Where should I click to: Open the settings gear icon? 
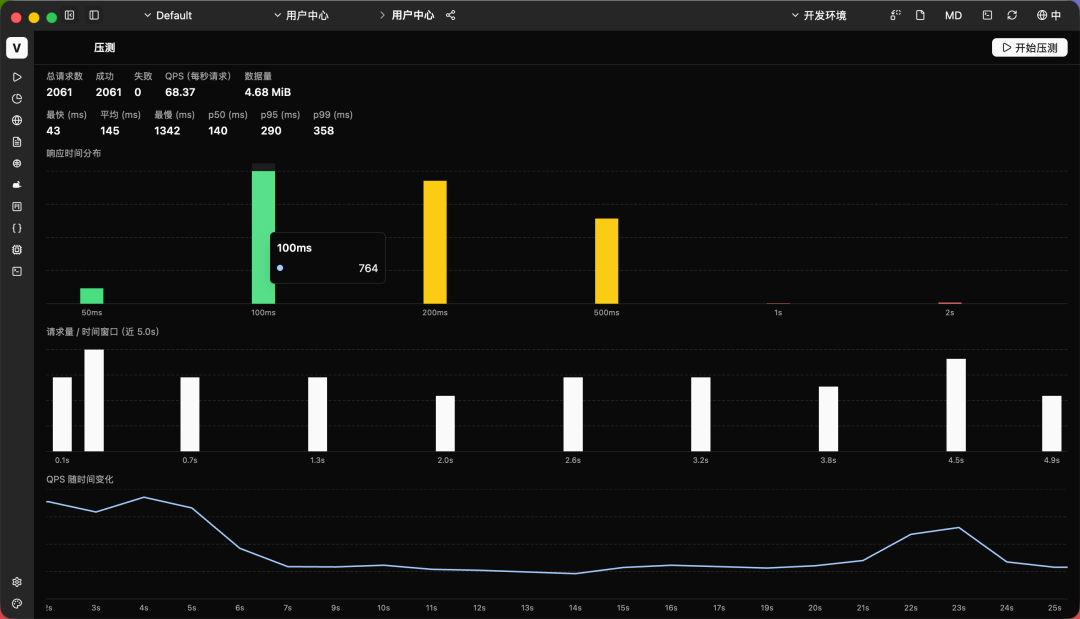(17, 582)
